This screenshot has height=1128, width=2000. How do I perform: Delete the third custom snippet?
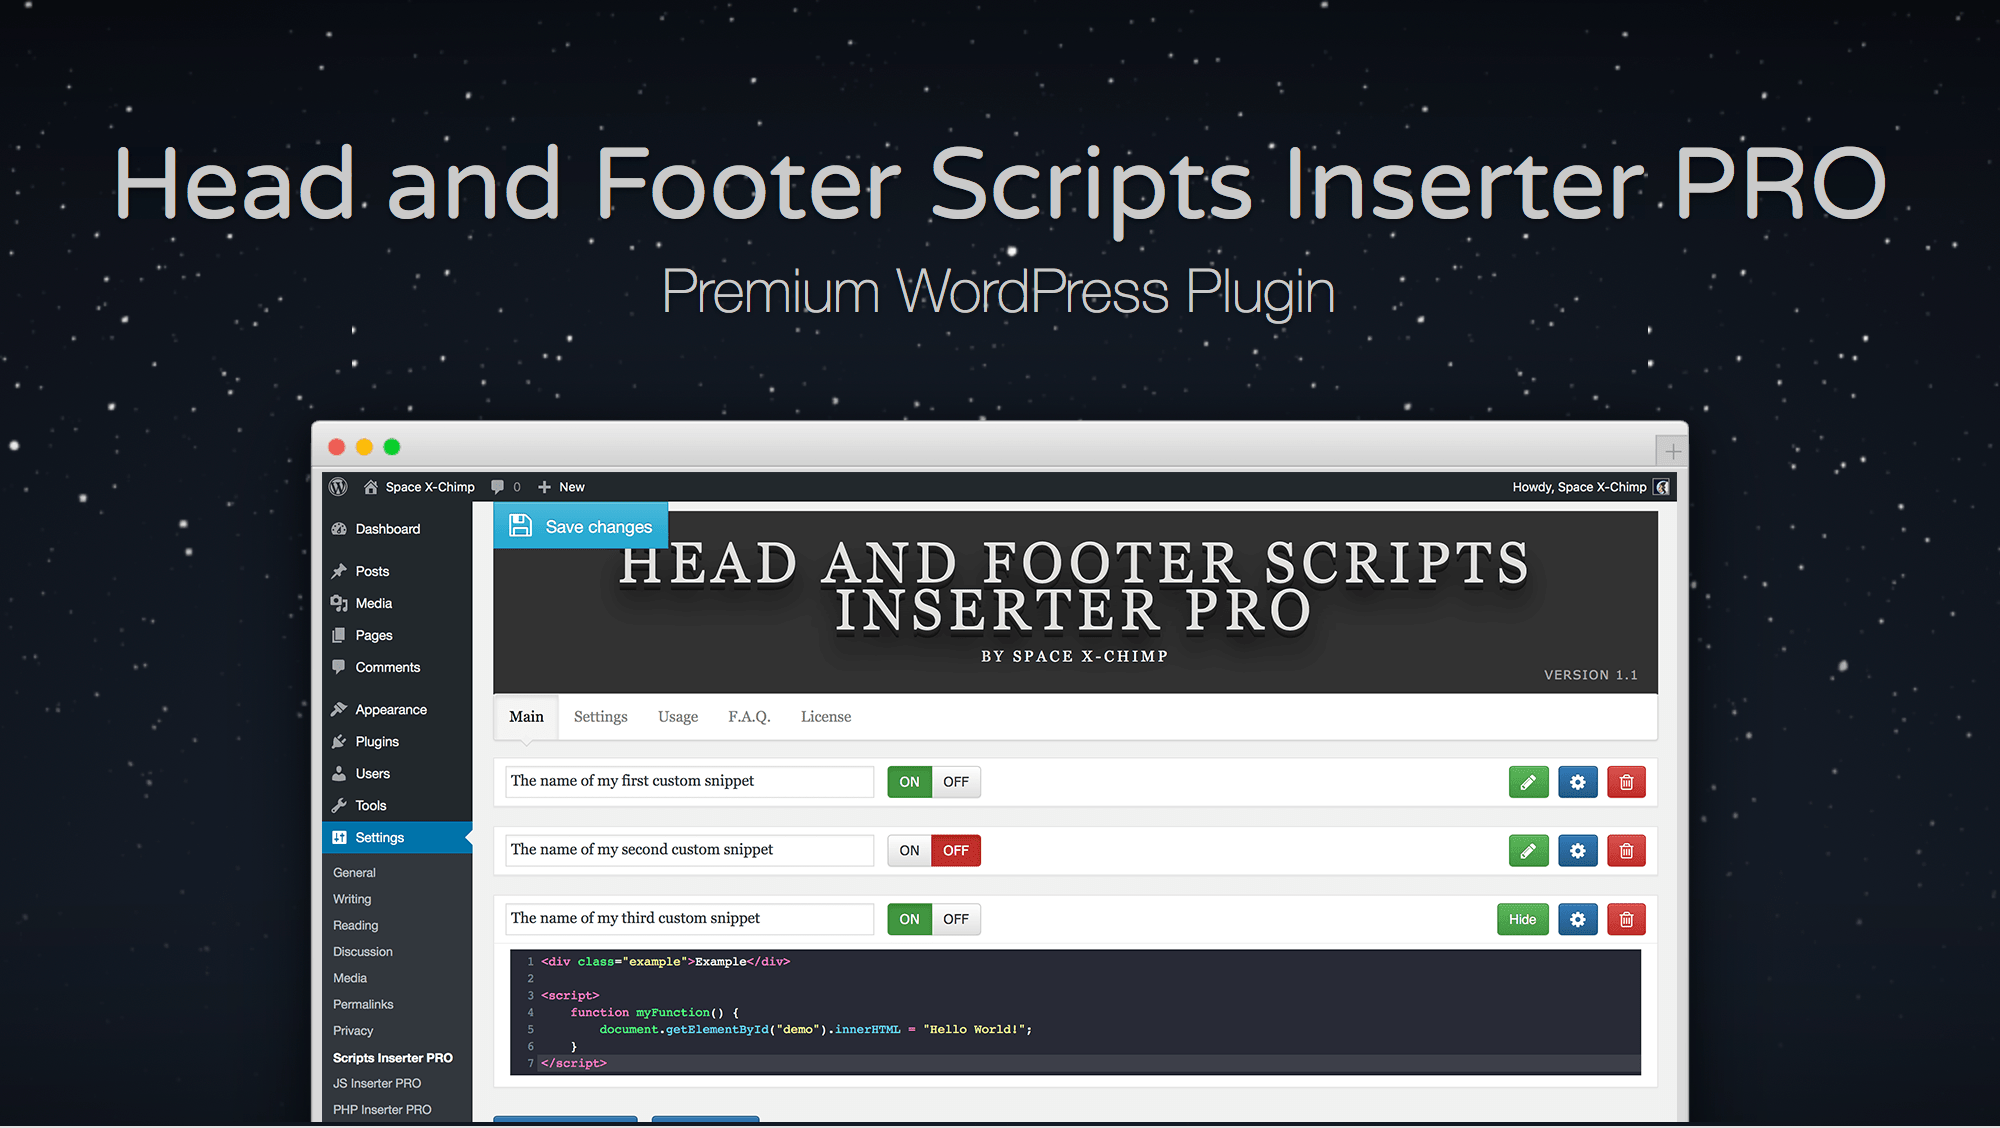click(1626, 919)
